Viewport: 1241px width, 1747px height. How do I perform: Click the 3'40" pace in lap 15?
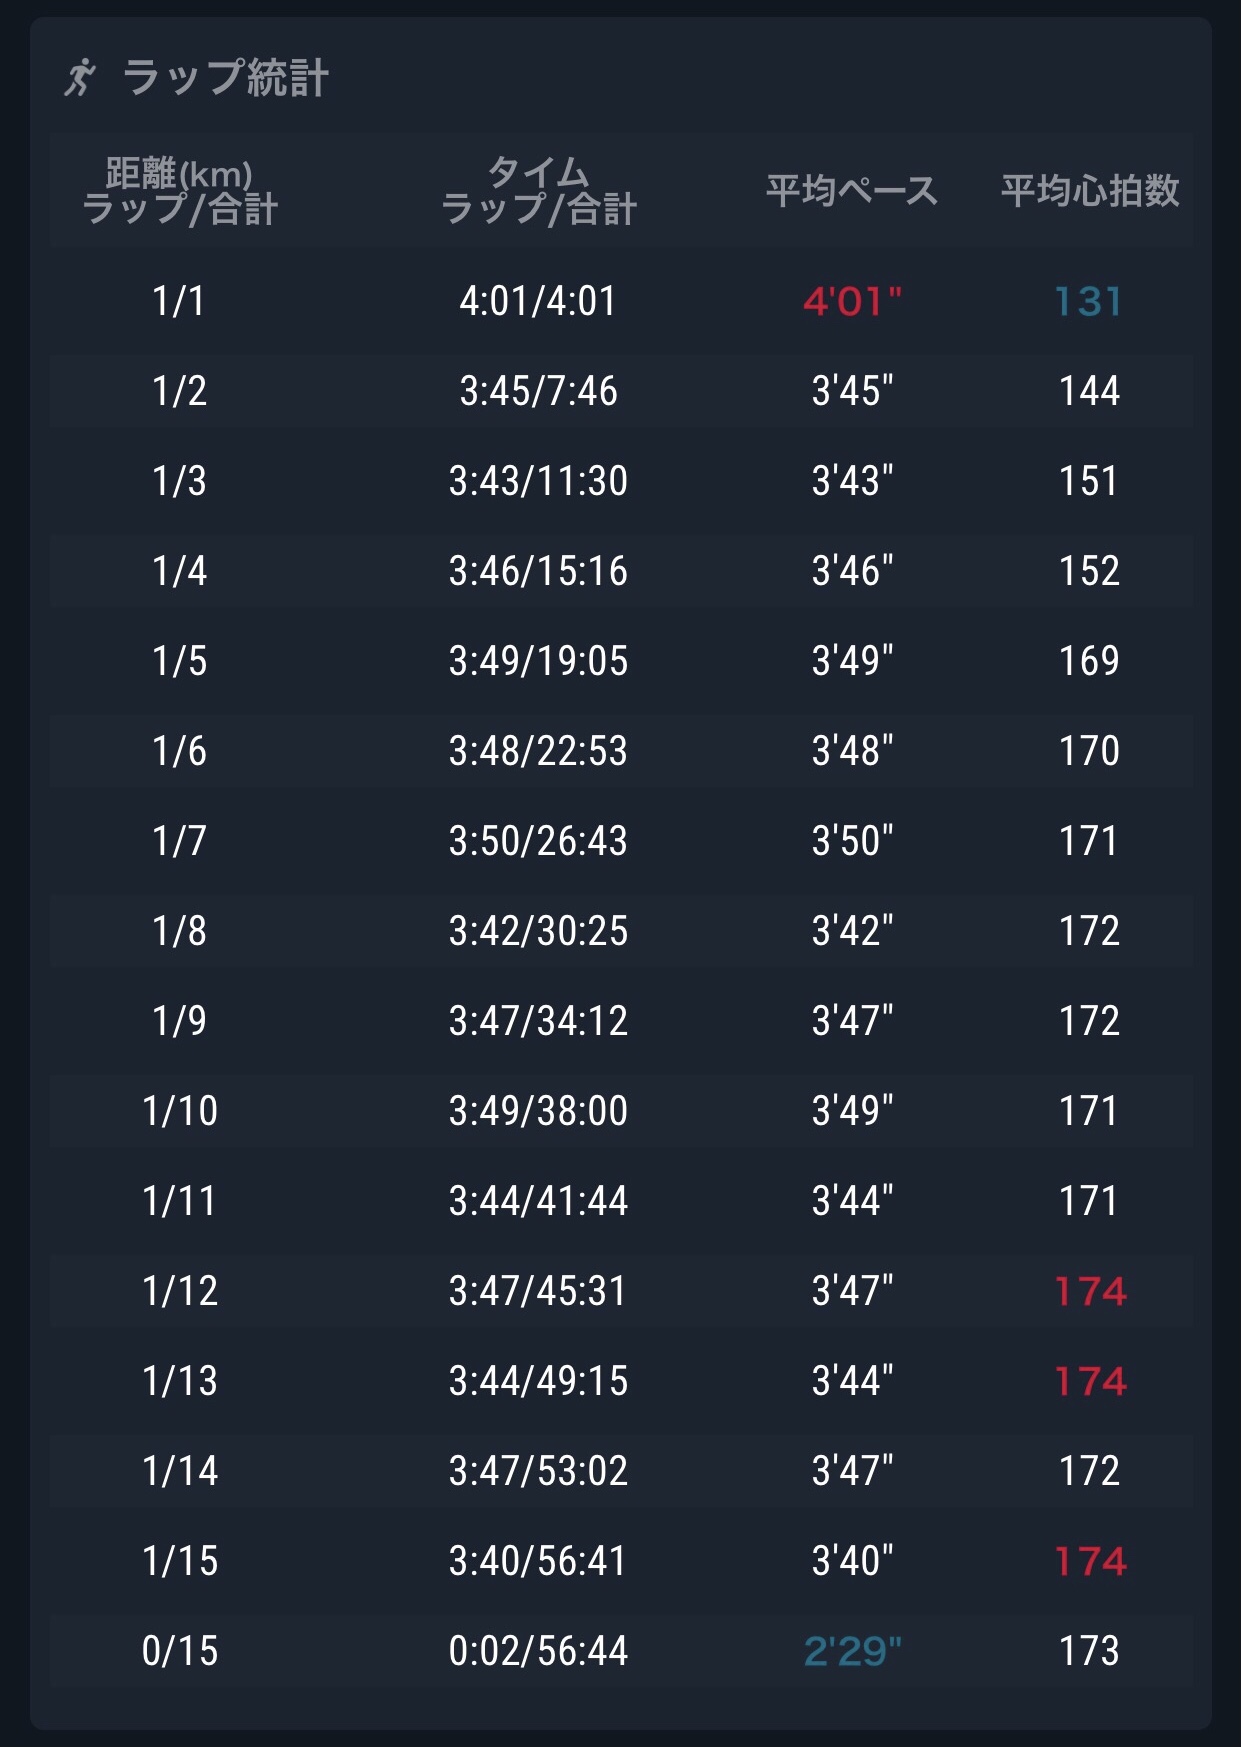[852, 1561]
